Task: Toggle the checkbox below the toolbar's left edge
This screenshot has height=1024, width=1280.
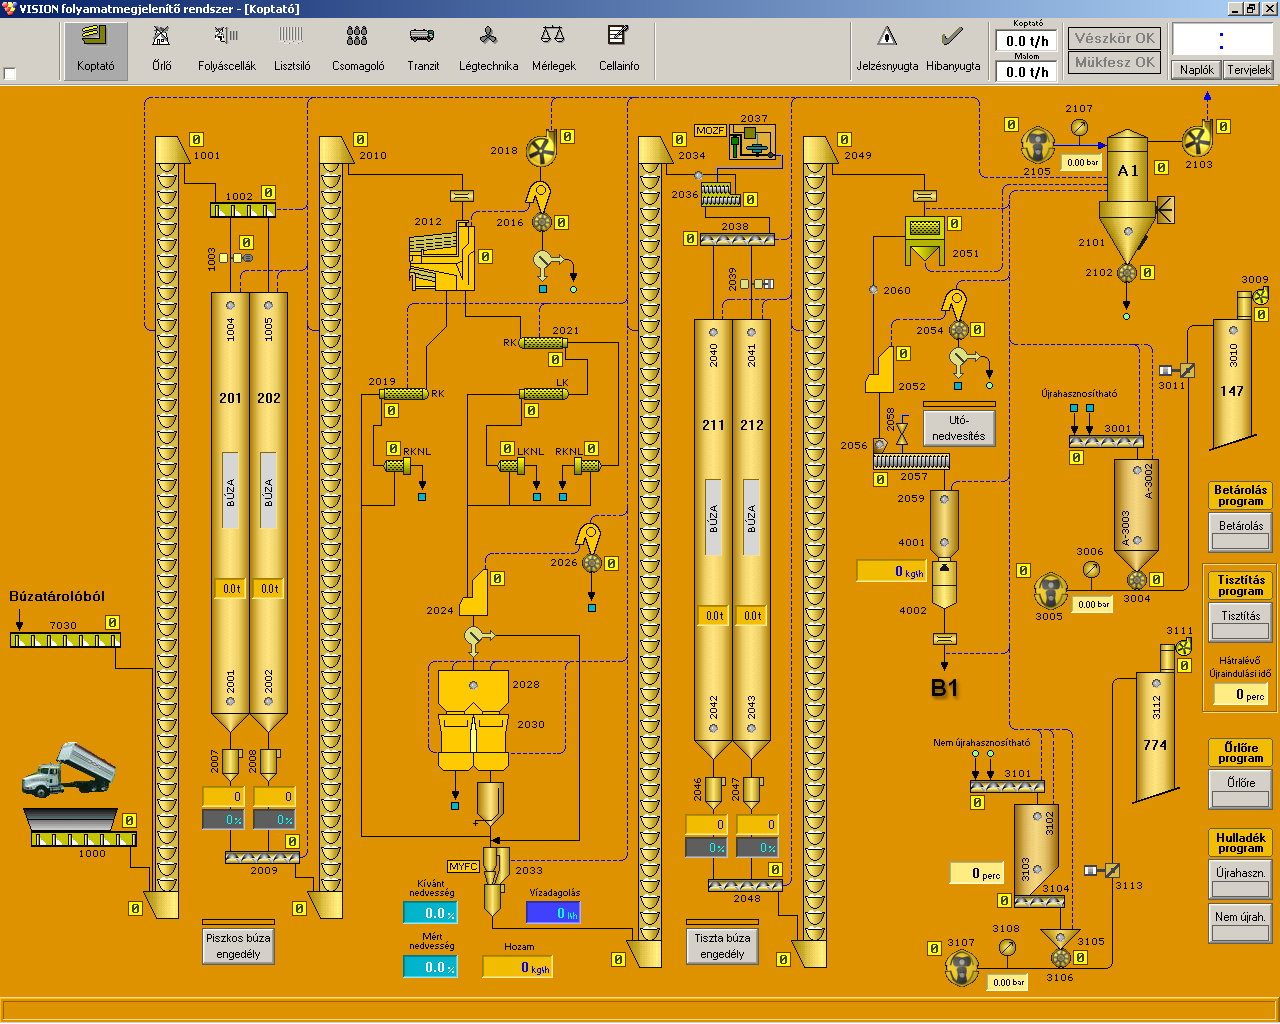Action: tap(10, 74)
